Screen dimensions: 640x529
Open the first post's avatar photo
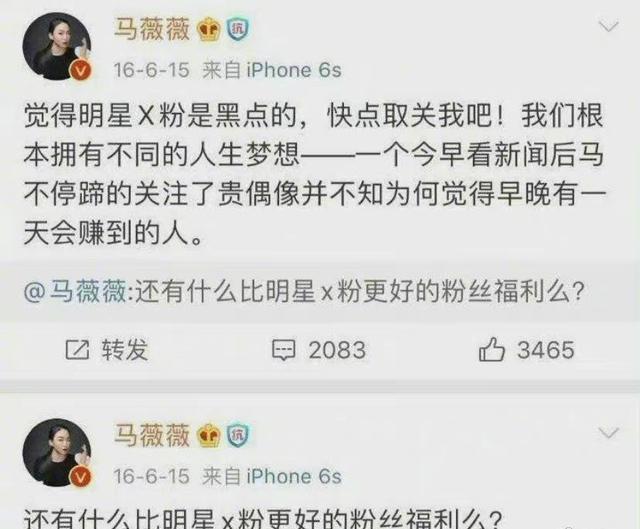tap(56, 46)
